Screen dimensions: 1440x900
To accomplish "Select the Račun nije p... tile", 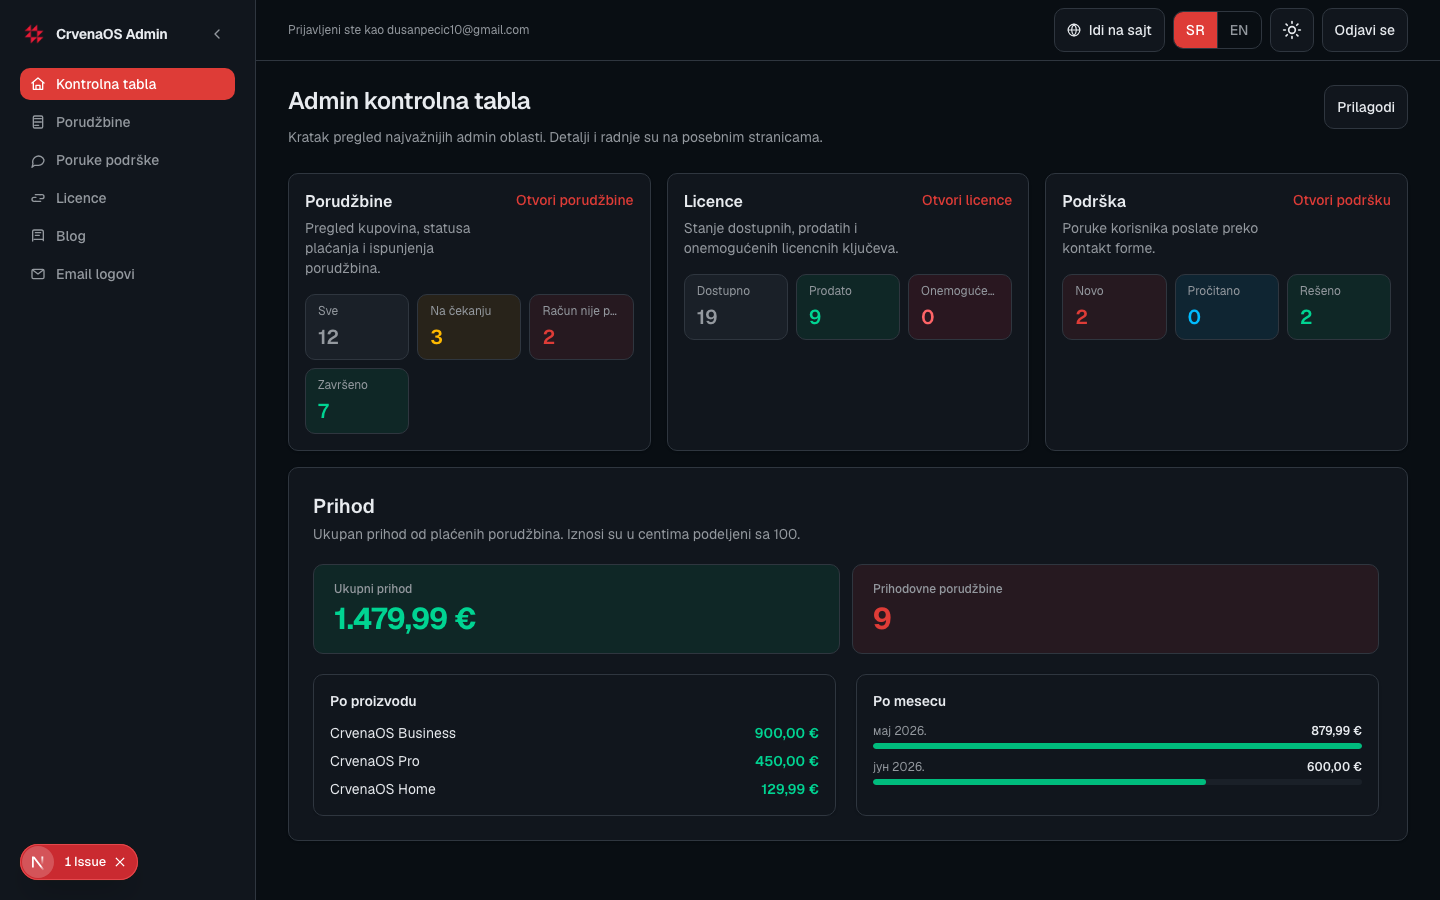I will pos(581,327).
